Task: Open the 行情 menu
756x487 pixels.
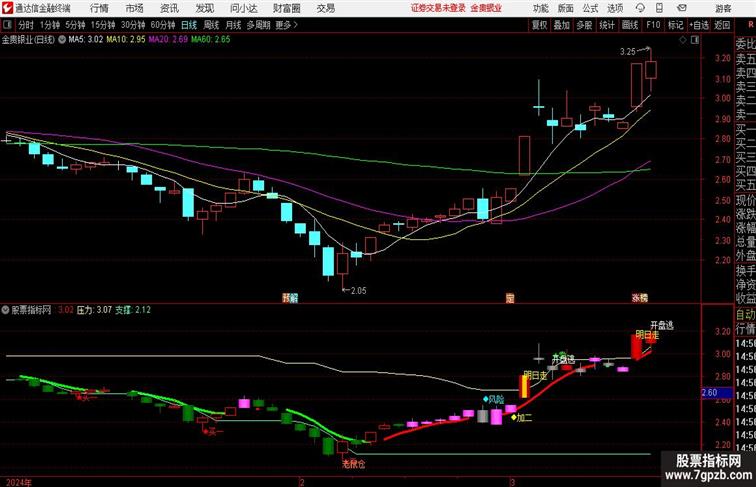Action: click(x=99, y=8)
